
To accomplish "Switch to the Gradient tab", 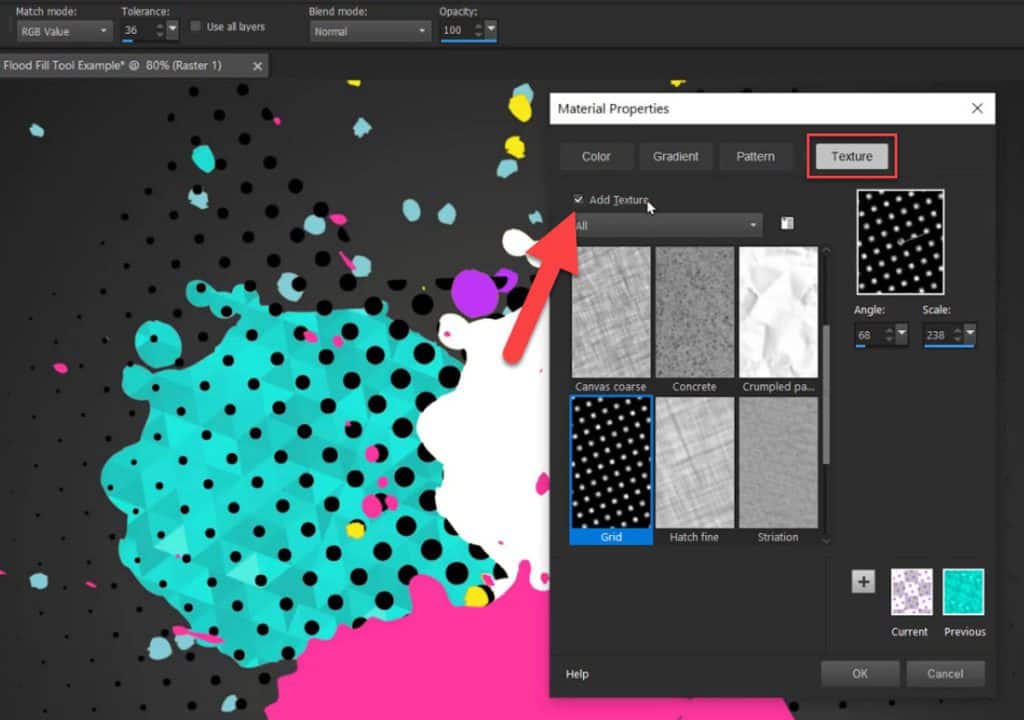I will click(x=675, y=156).
